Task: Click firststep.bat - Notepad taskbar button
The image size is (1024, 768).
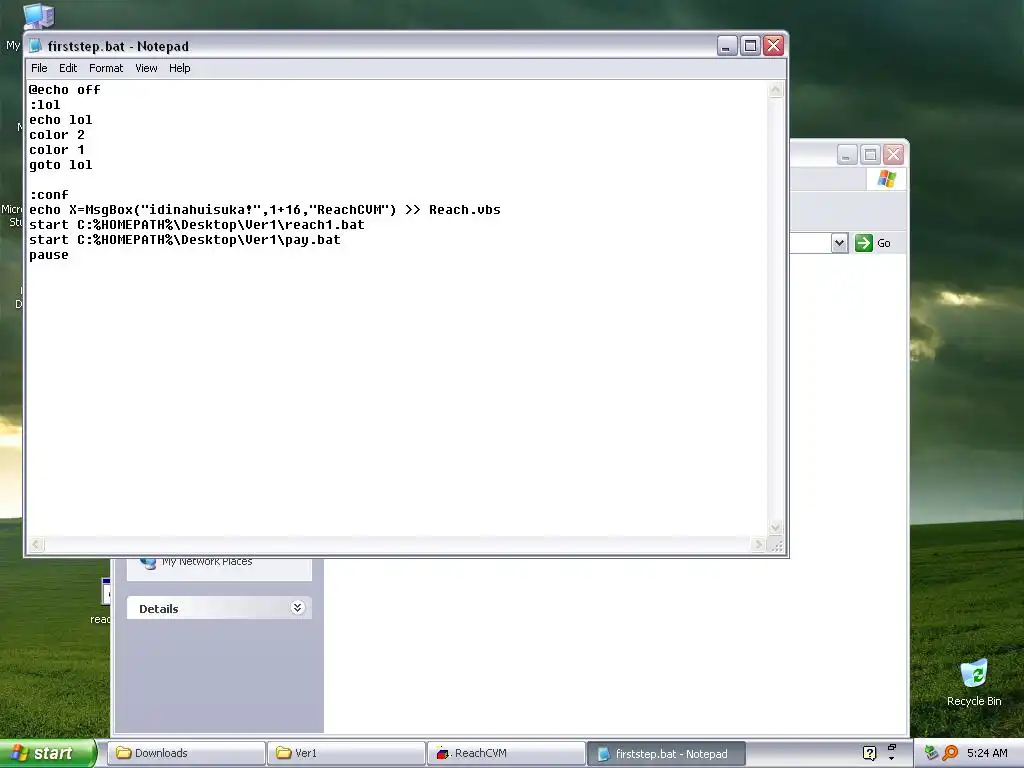Action: pyautogui.click(x=666, y=754)
